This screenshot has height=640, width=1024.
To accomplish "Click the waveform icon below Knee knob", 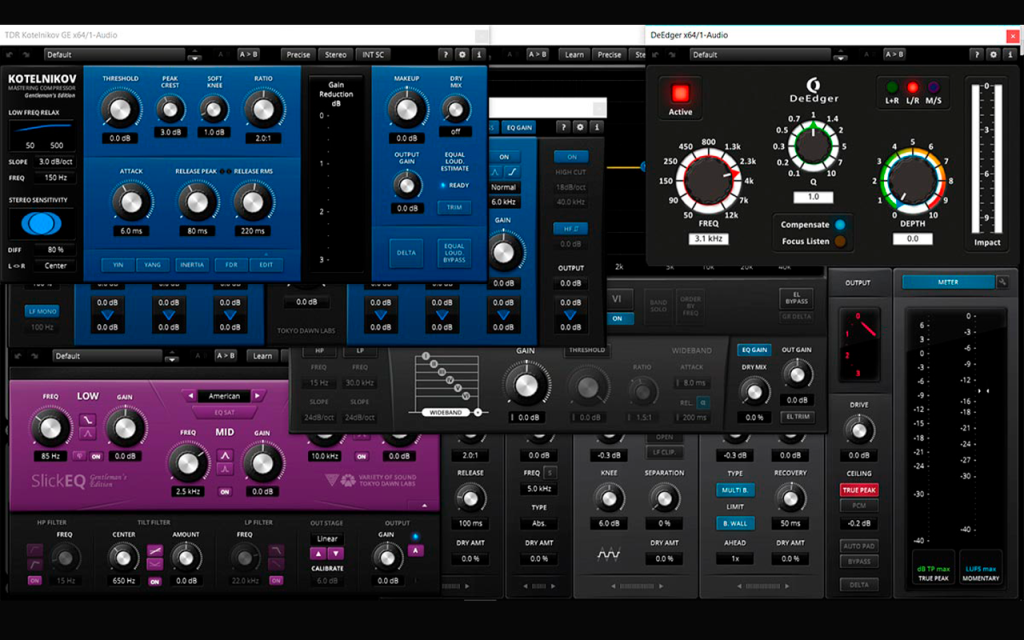I will click(x=608, y=554).
